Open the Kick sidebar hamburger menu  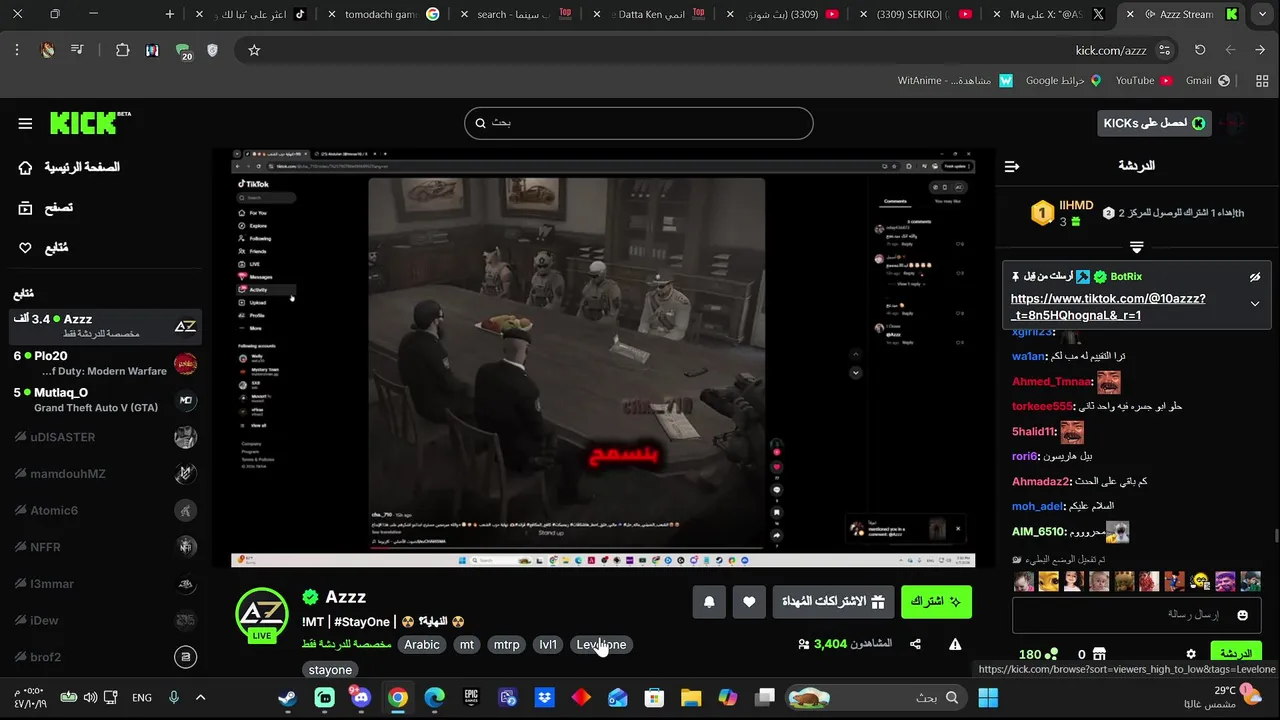click(x=25, y=123)
